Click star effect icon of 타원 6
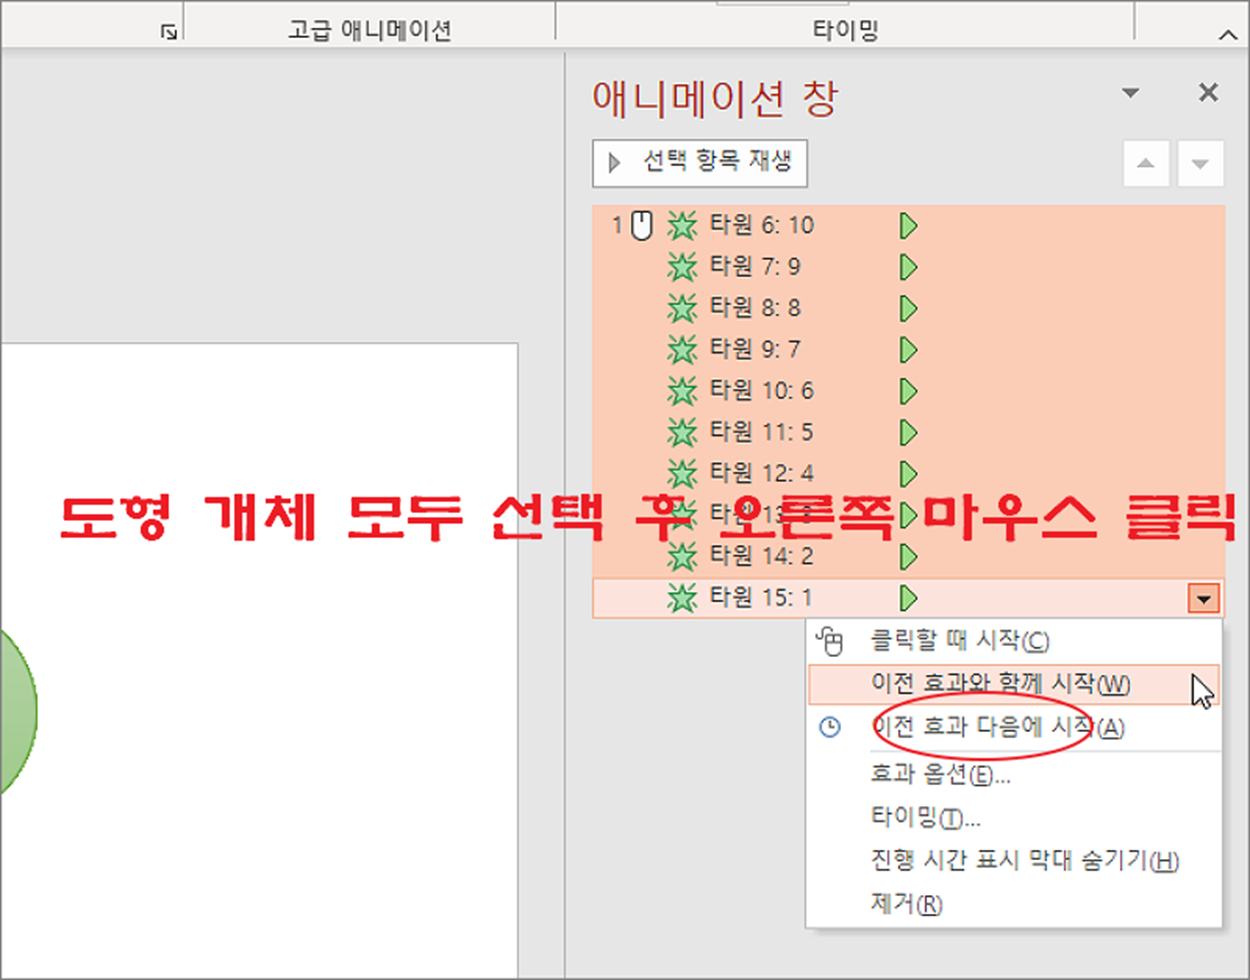This screenshot has height=980, width=1250. tap(682, 225)
